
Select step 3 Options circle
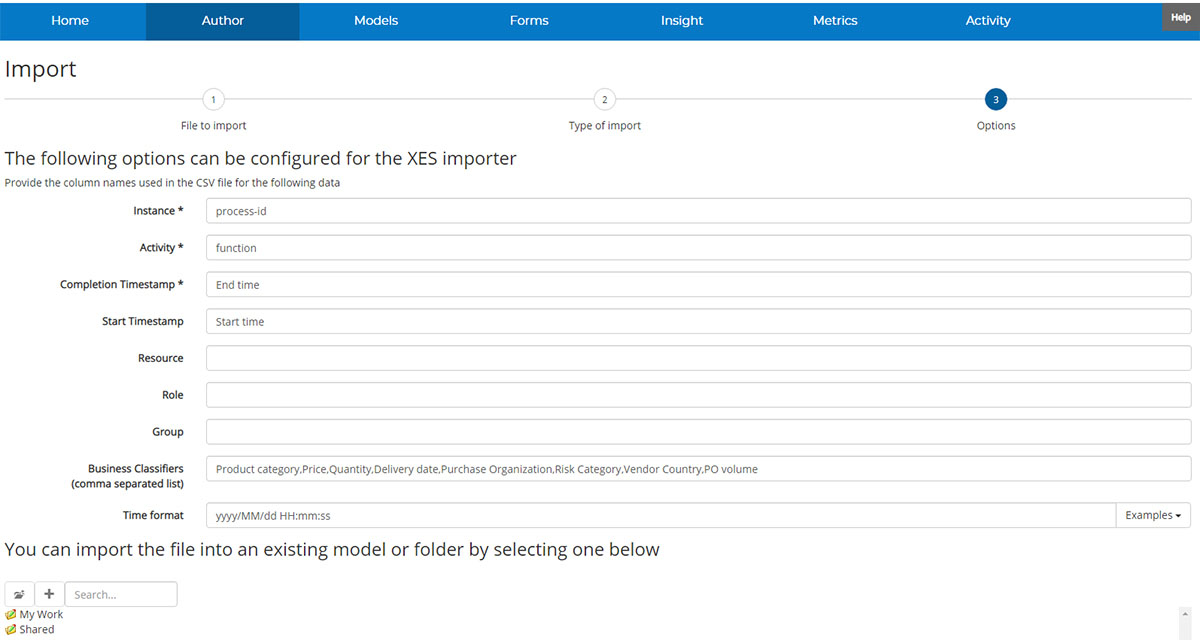pos(996,99)
